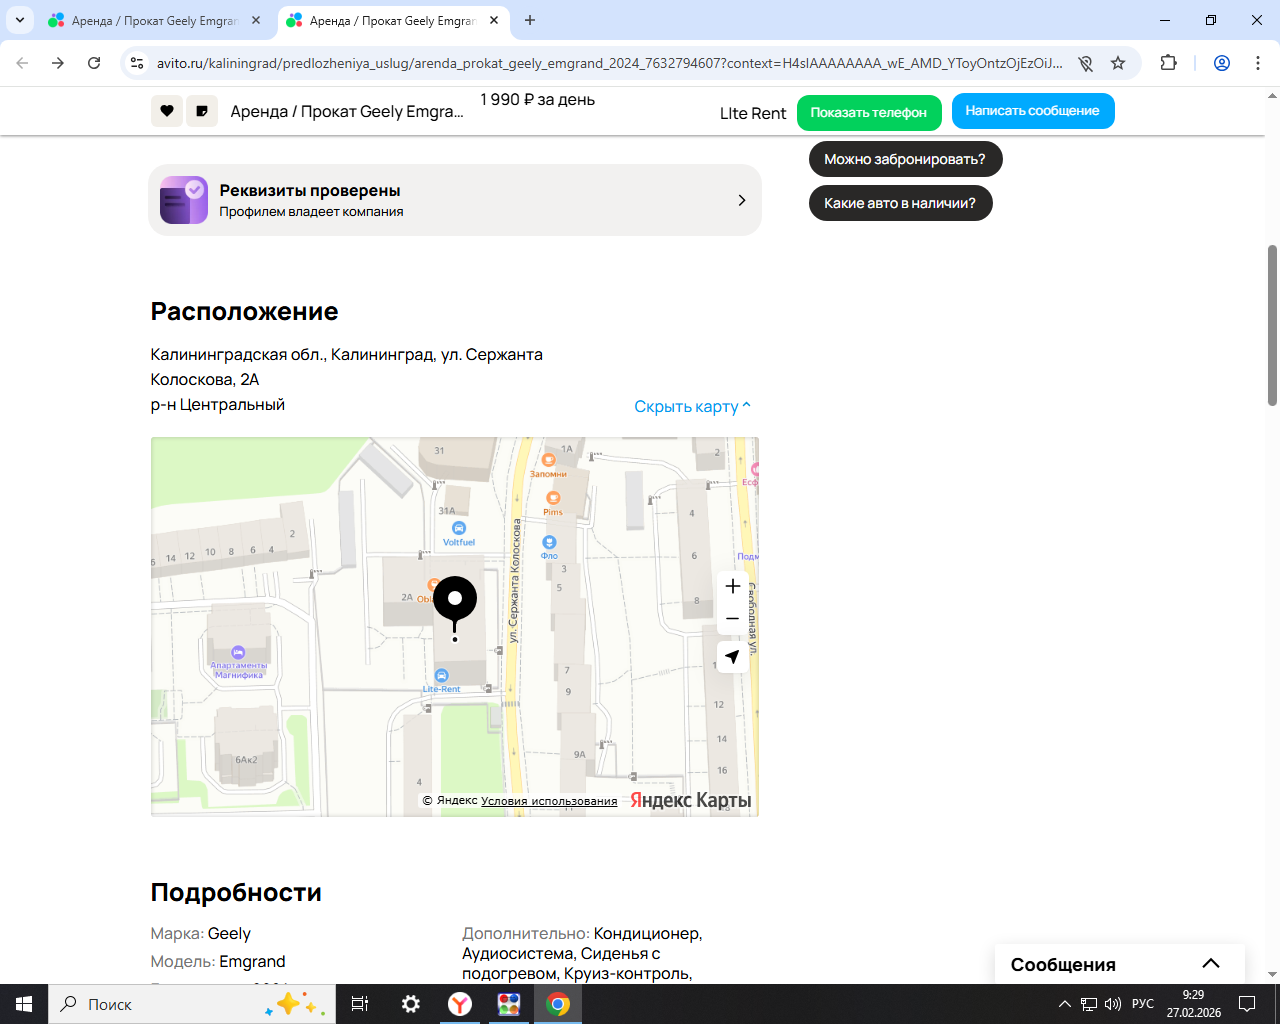Click the price '1 990 ₽ за день'
The image size is (1280, 1024).
[x=537, y=100]
